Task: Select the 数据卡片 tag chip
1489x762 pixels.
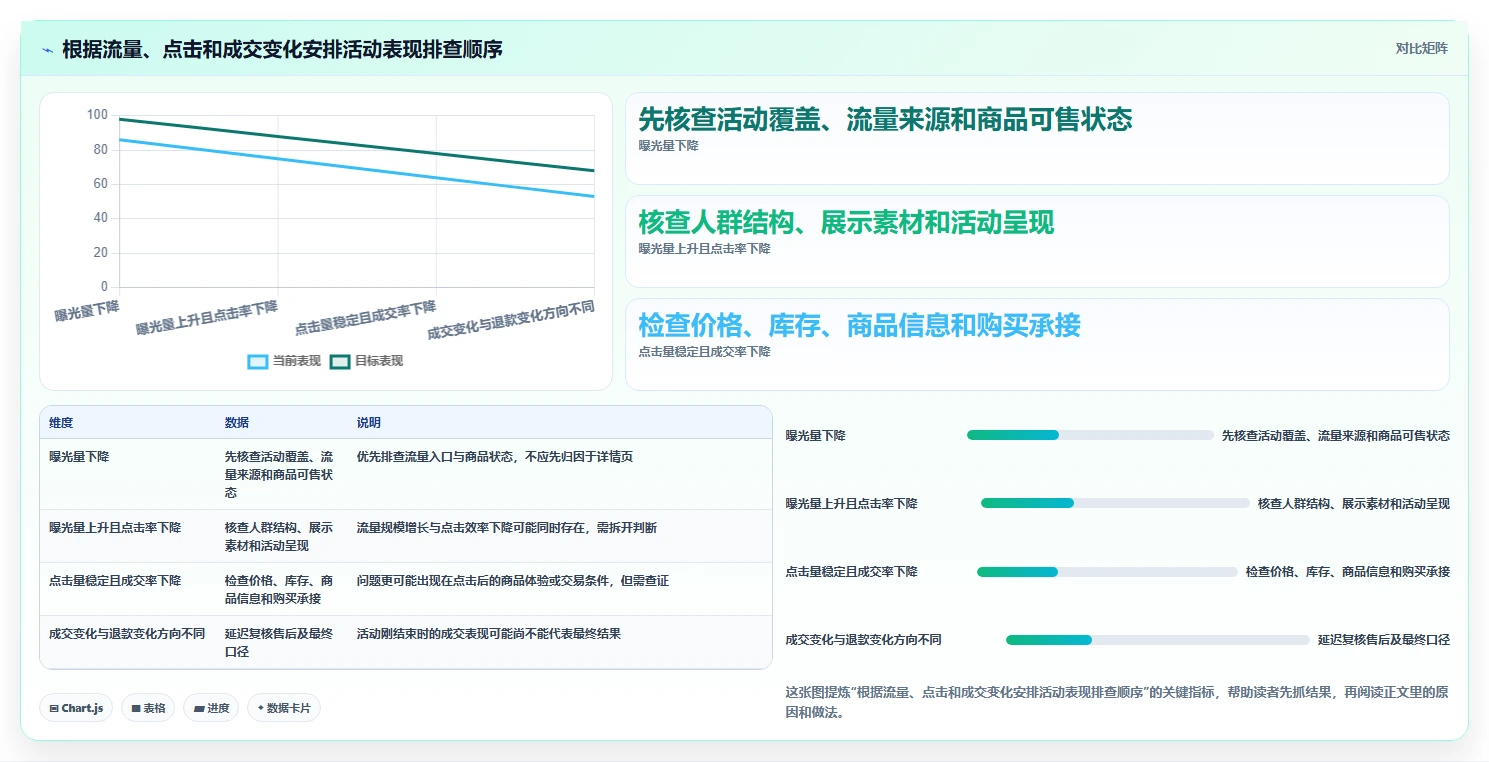Action: 284,708
